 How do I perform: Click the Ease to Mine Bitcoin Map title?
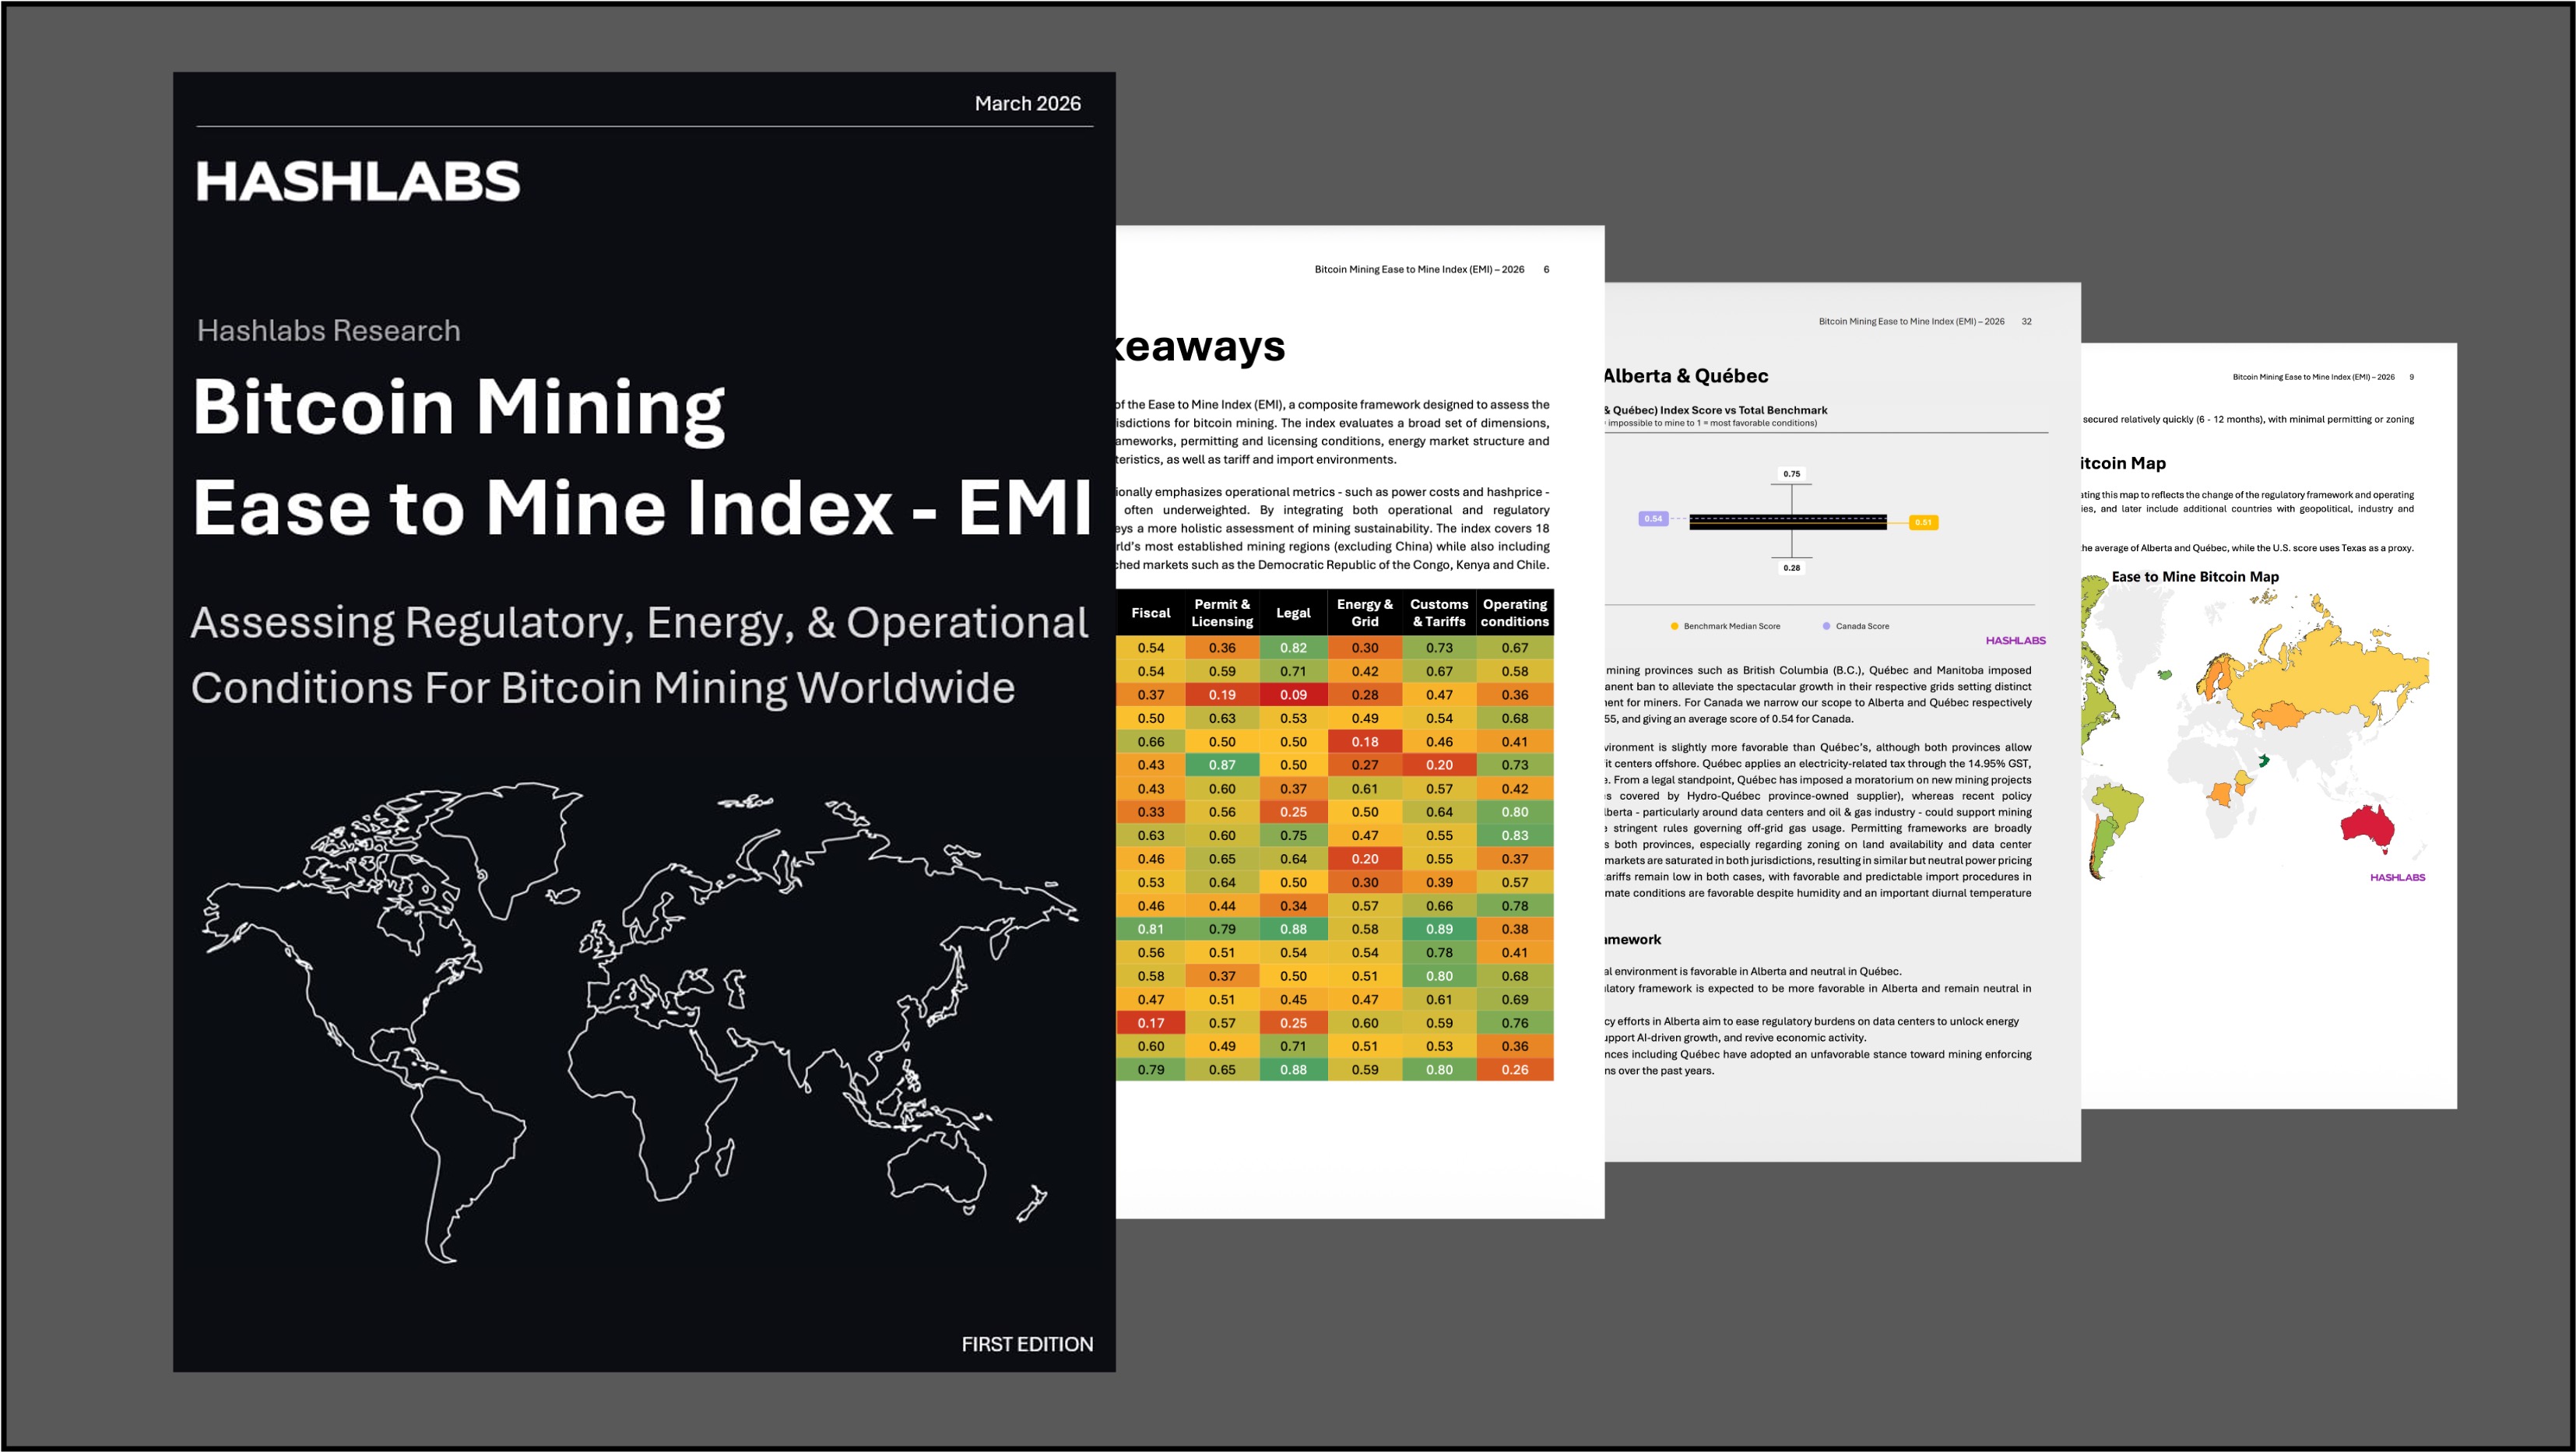pyautogui.click(x=2195, y=576)
